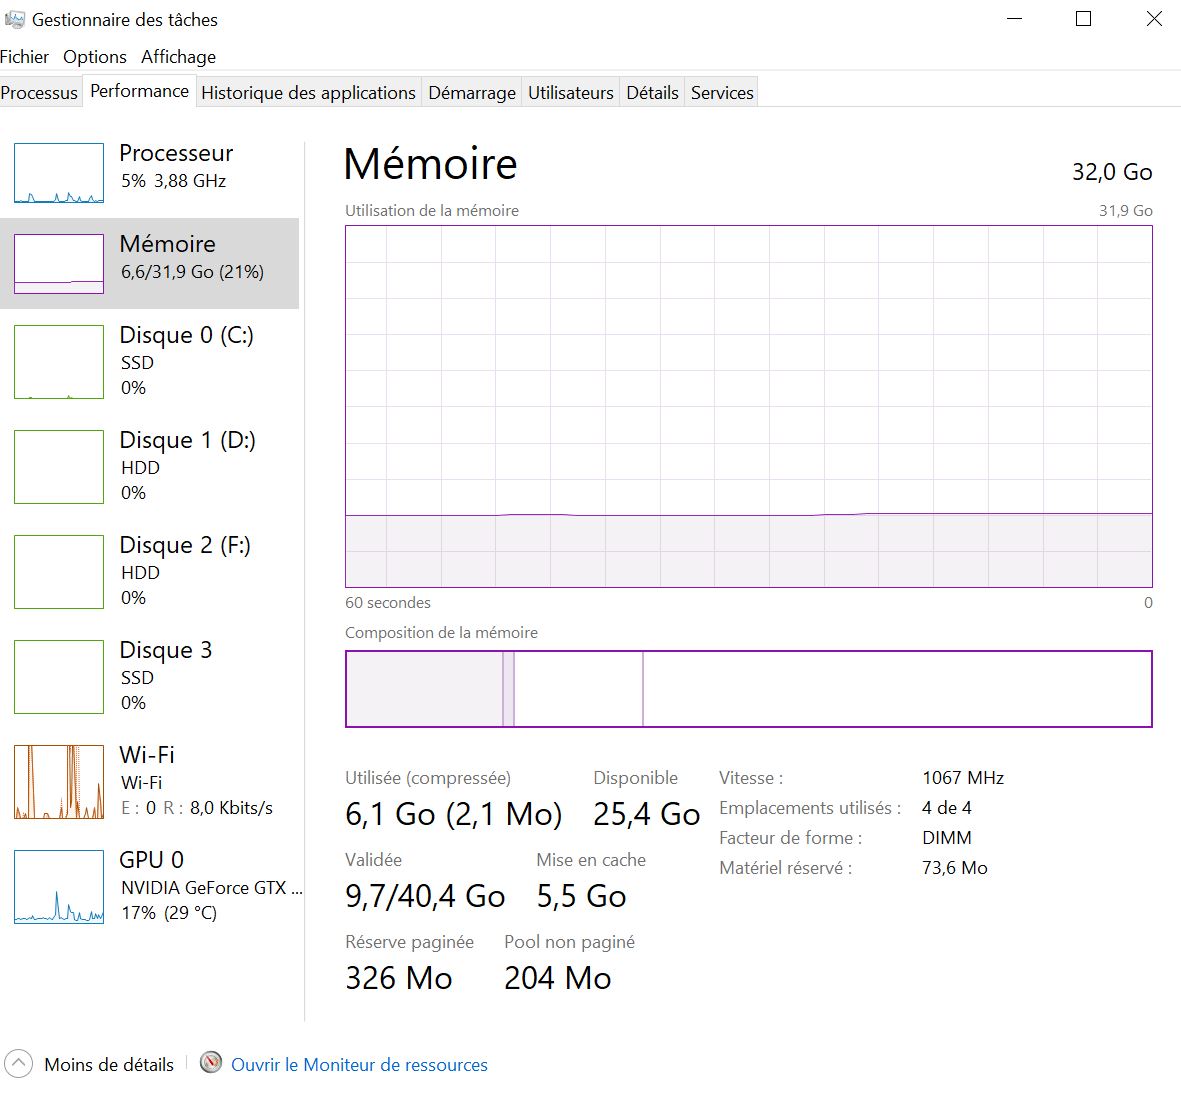The width and height of the screenshot is (1181, 1093).
Task: Open the Options menu
Action: coord(95,57)
